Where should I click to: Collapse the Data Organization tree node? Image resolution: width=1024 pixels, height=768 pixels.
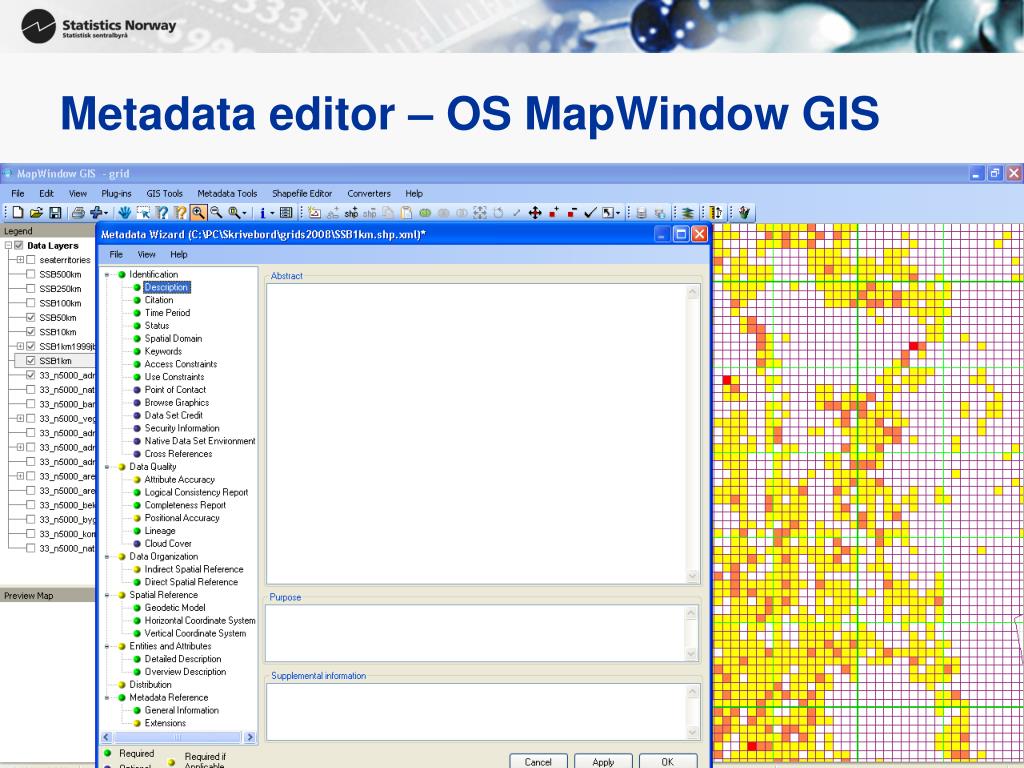tap(107, 557)
